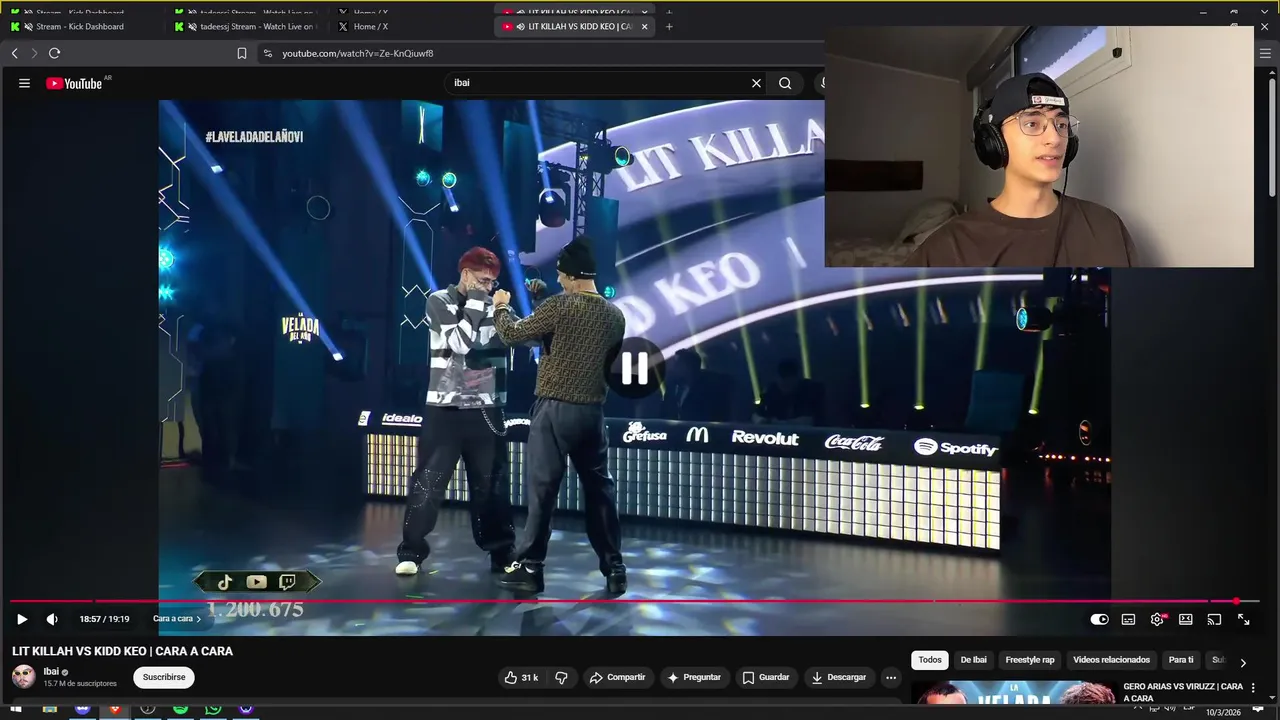
Task: Play the video with the play button
Action: tap(22, 619)
